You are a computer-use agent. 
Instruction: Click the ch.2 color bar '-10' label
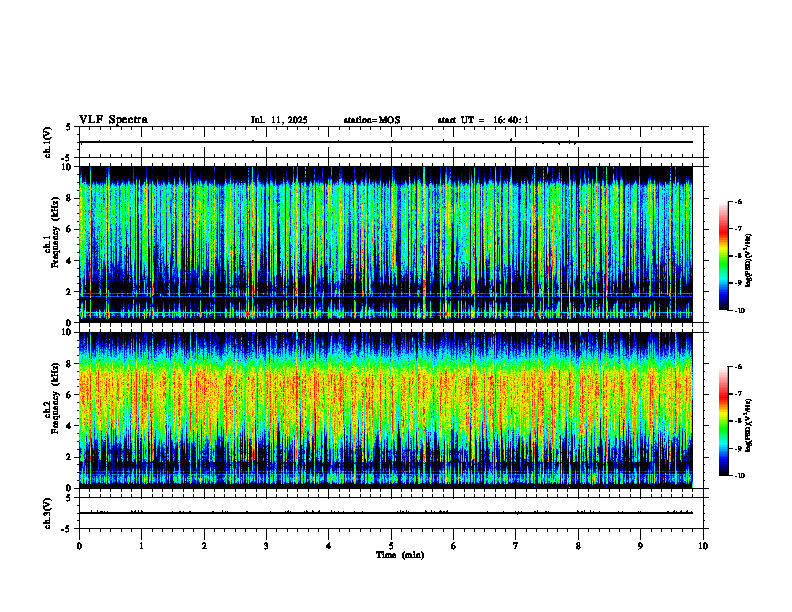[739, 476]
